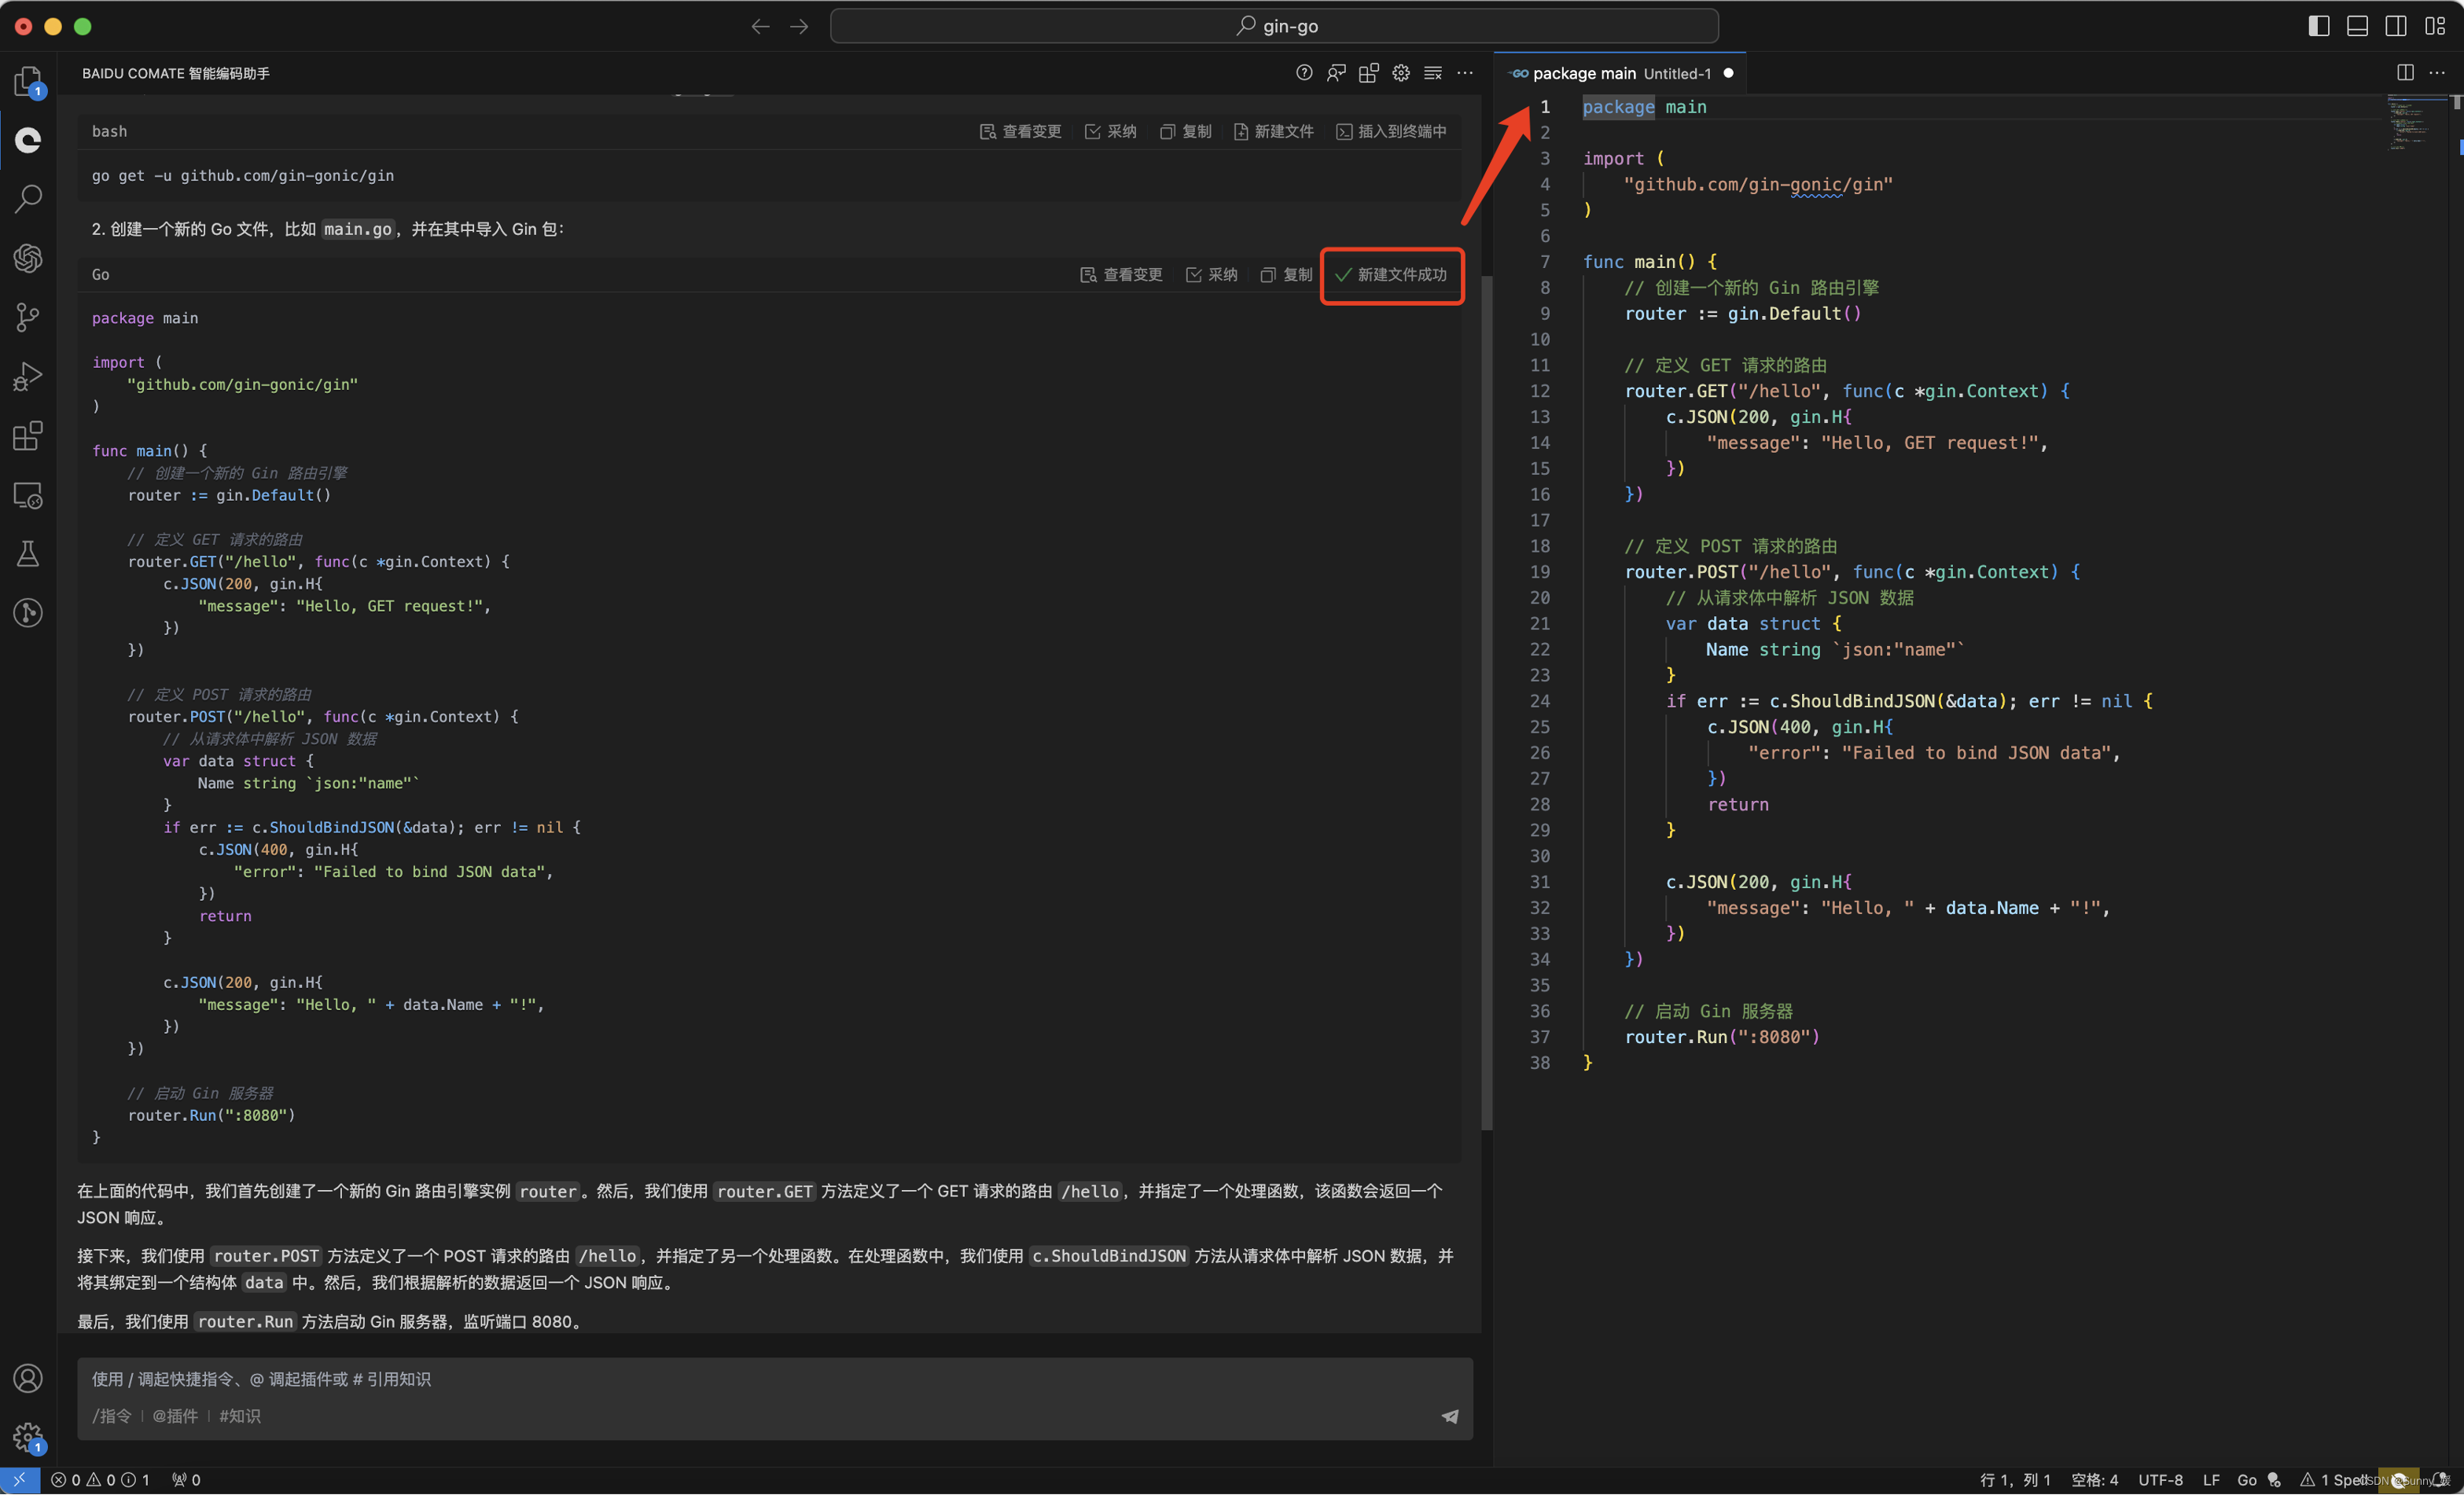Viewport: 2464px width, 1495px height.
Task: Click Comate panel settings gear icon
Action: pyautogui.click(x=1400, y=73)
